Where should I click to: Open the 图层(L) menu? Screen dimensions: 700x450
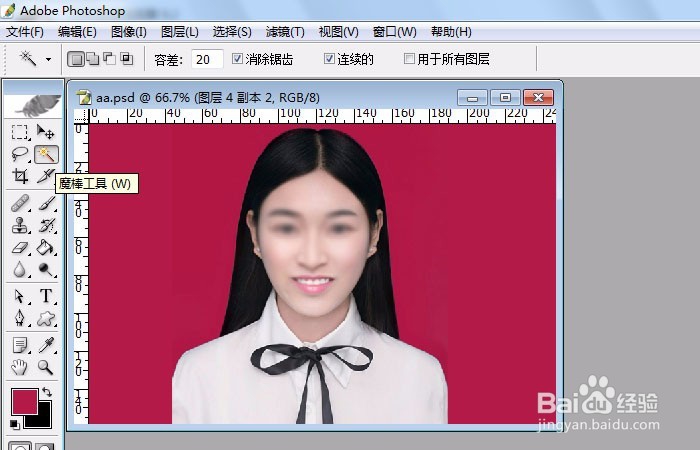(179, 32)
